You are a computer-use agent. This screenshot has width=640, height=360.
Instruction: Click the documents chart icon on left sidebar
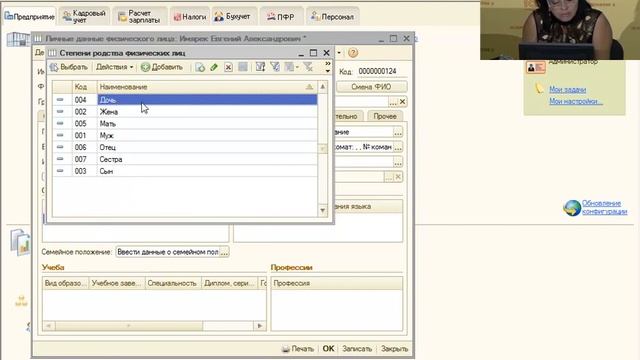(20, 242)
